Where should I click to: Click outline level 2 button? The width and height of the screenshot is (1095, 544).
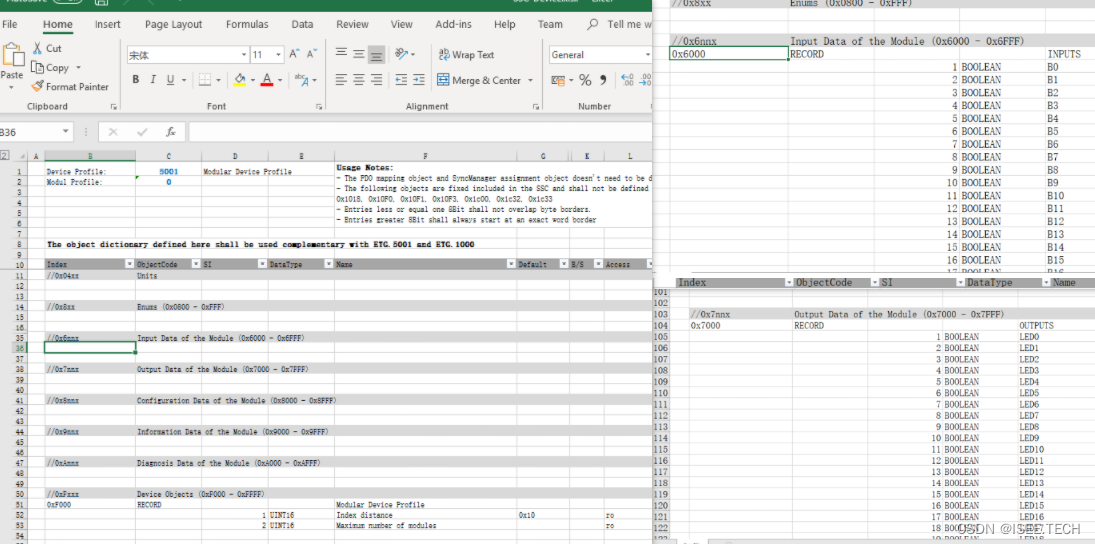[6, 156]
